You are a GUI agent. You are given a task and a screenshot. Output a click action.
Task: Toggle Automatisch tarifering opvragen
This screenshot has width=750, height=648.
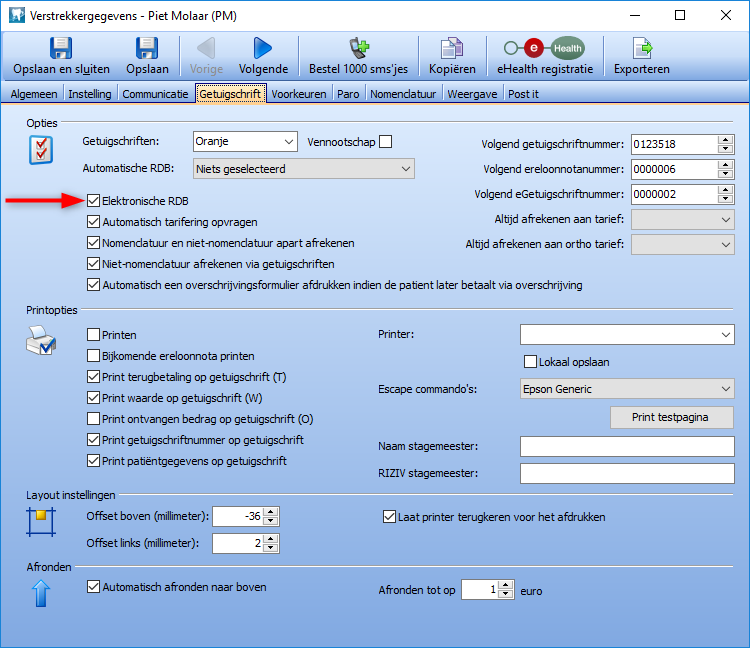(94, 221)
